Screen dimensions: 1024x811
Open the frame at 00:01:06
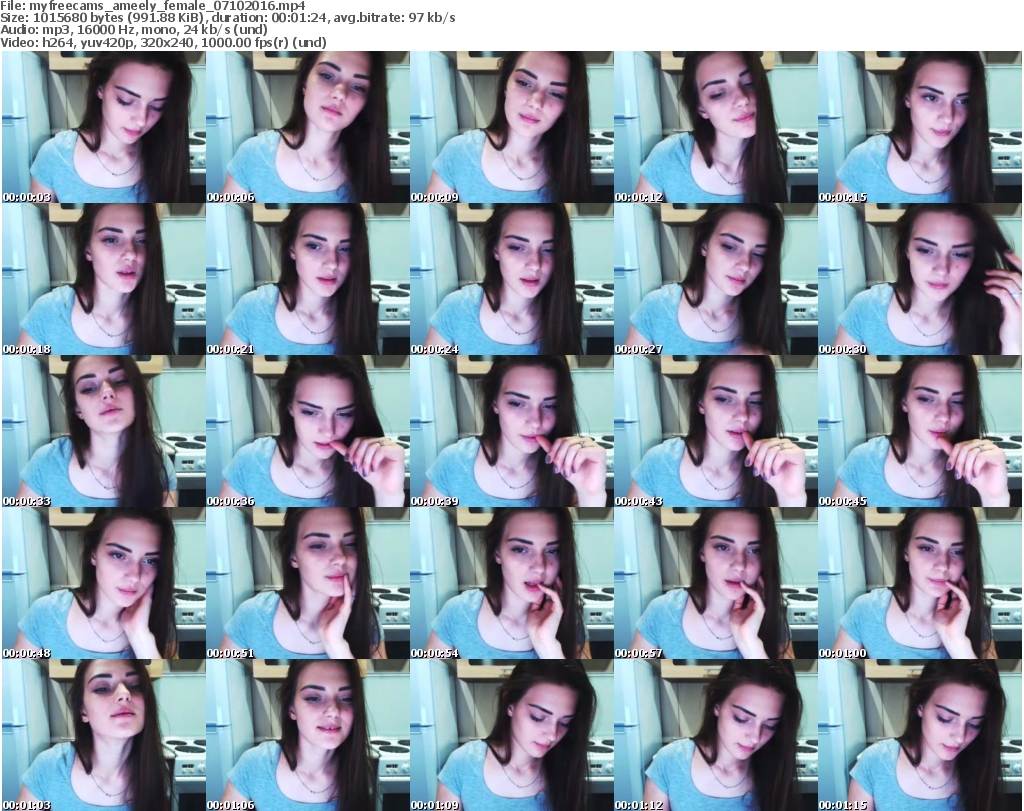click(308, 735)
